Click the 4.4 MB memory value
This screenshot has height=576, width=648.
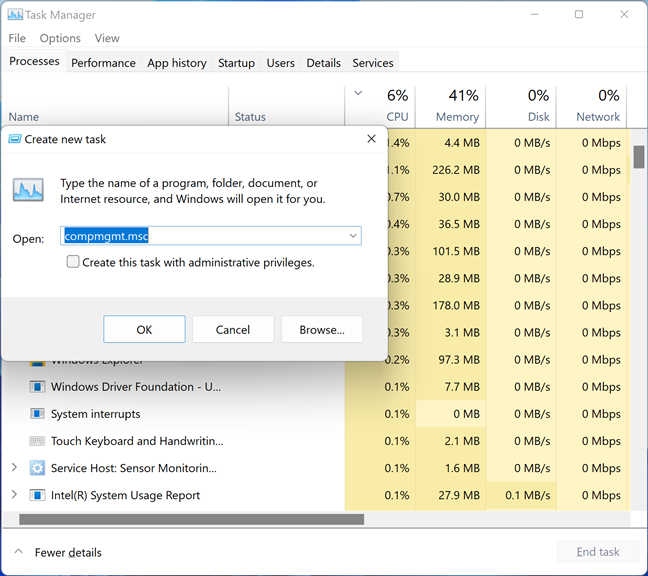pos(462,143)
